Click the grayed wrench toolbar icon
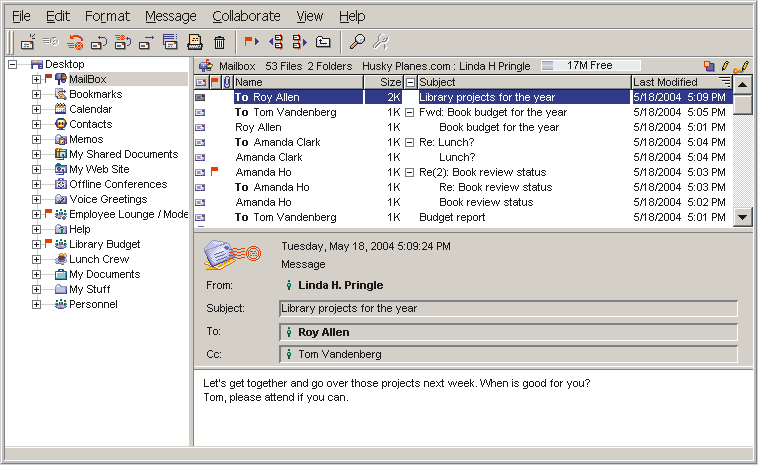The image size is (758, 465). (381, 42)
